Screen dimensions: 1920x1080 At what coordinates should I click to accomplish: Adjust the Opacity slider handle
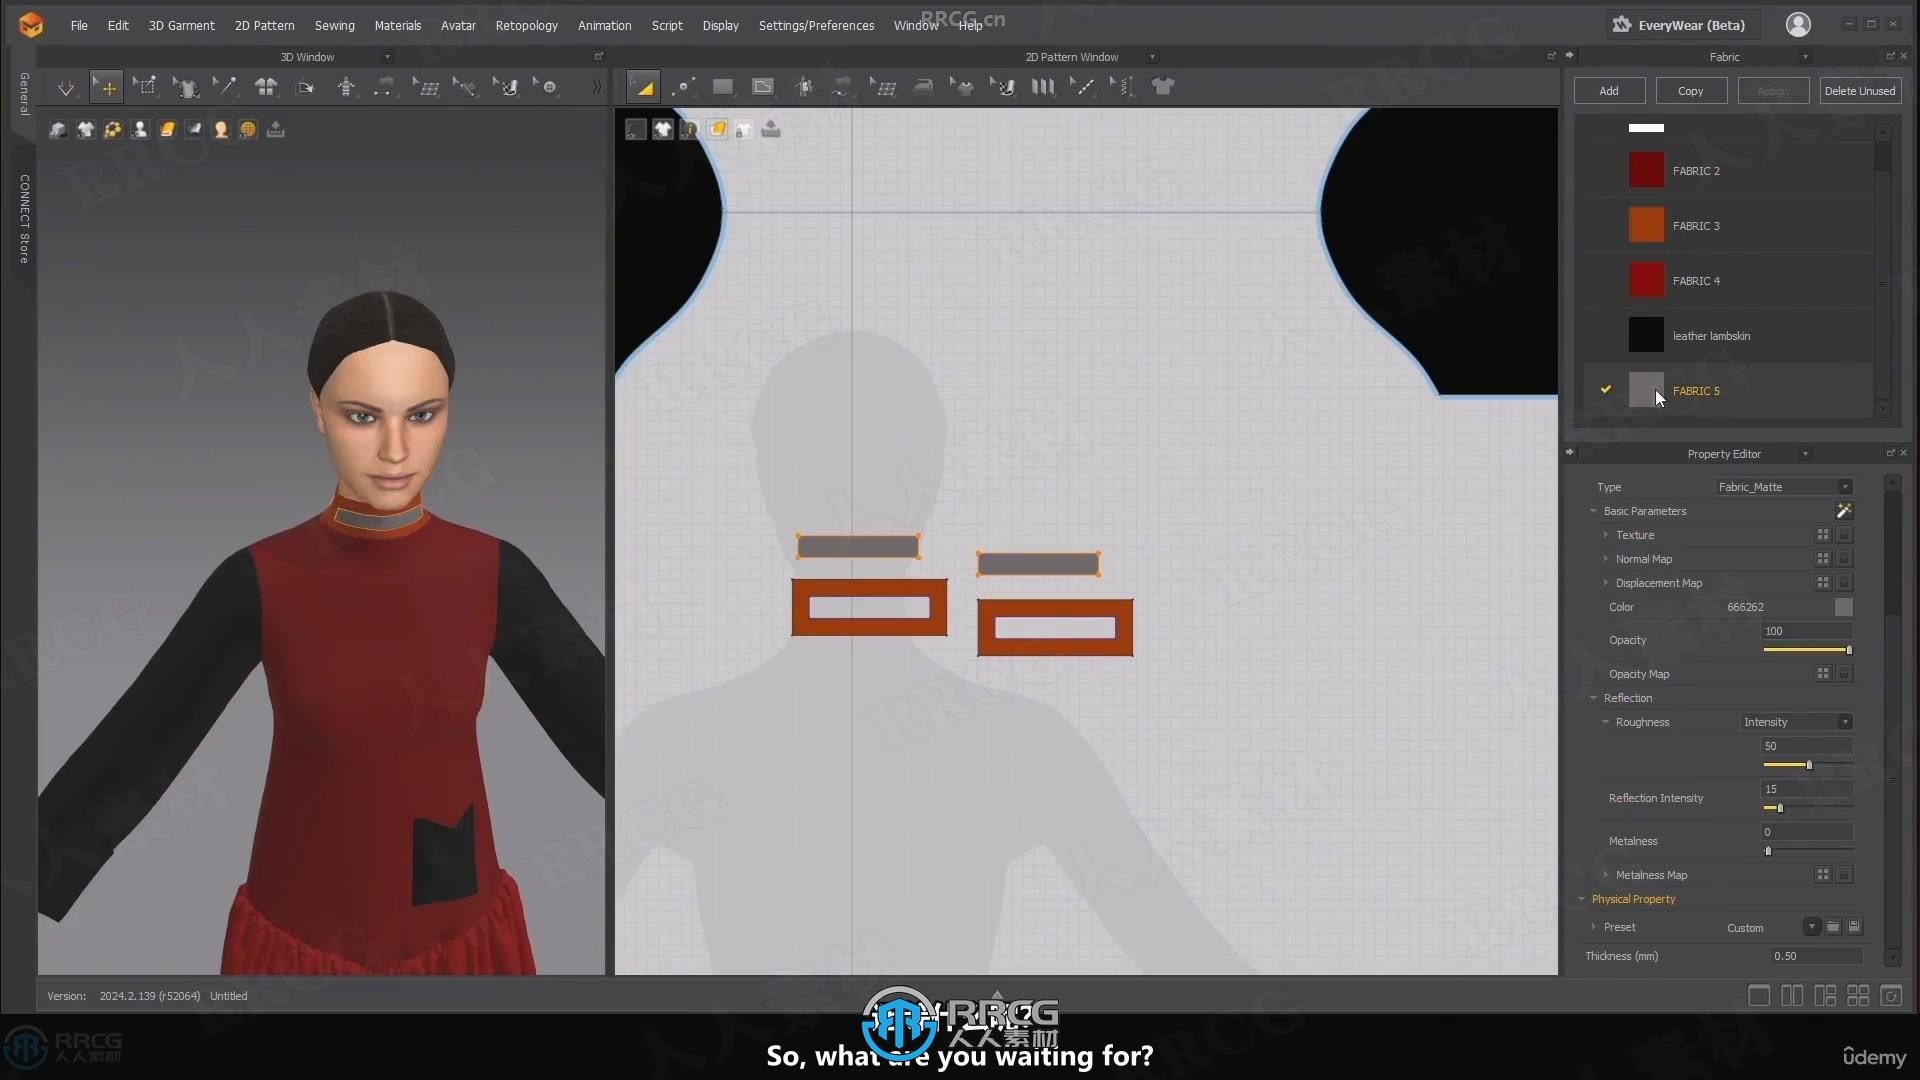click(x=1849, y=650)
